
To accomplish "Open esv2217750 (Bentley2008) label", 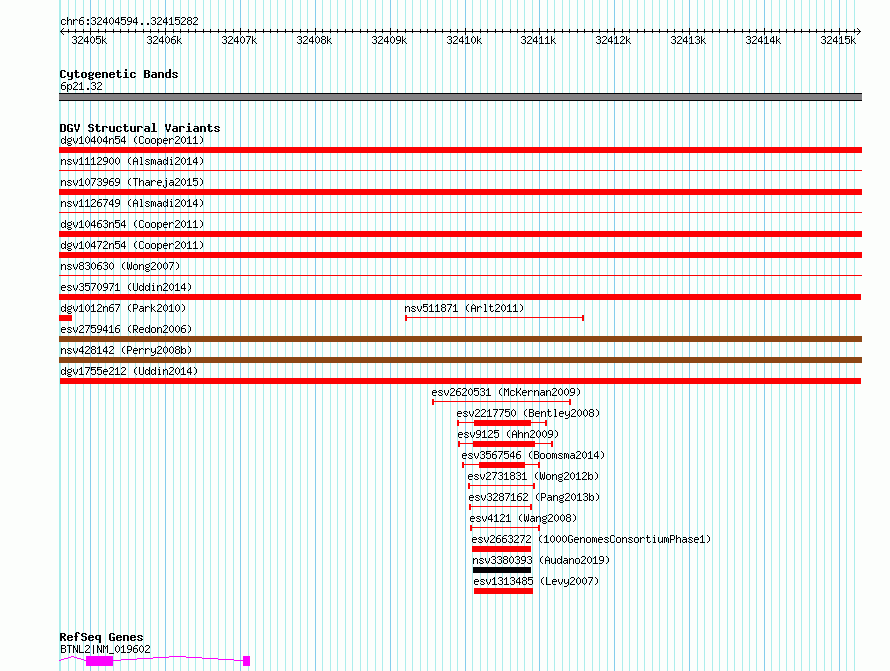I will click(x=528, y=413).
